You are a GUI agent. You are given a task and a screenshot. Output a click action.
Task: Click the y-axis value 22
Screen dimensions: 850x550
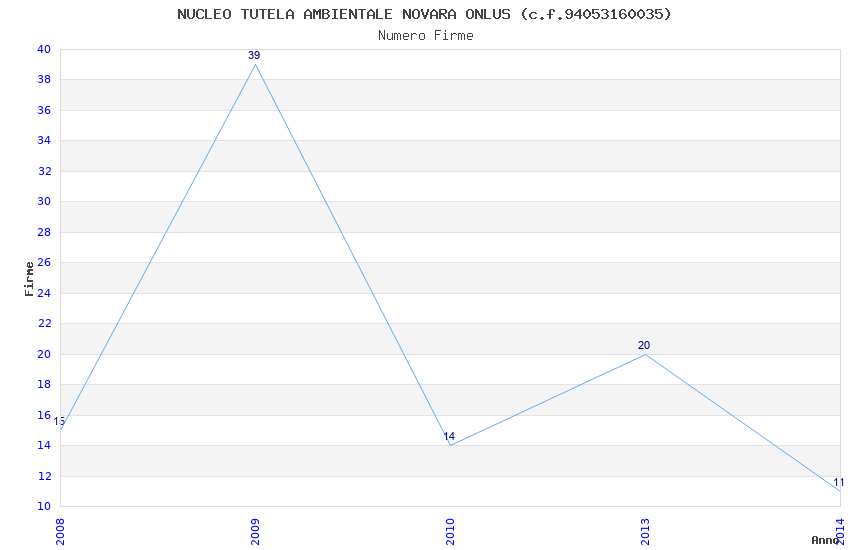pyautogui.click(x=44, y=323)
